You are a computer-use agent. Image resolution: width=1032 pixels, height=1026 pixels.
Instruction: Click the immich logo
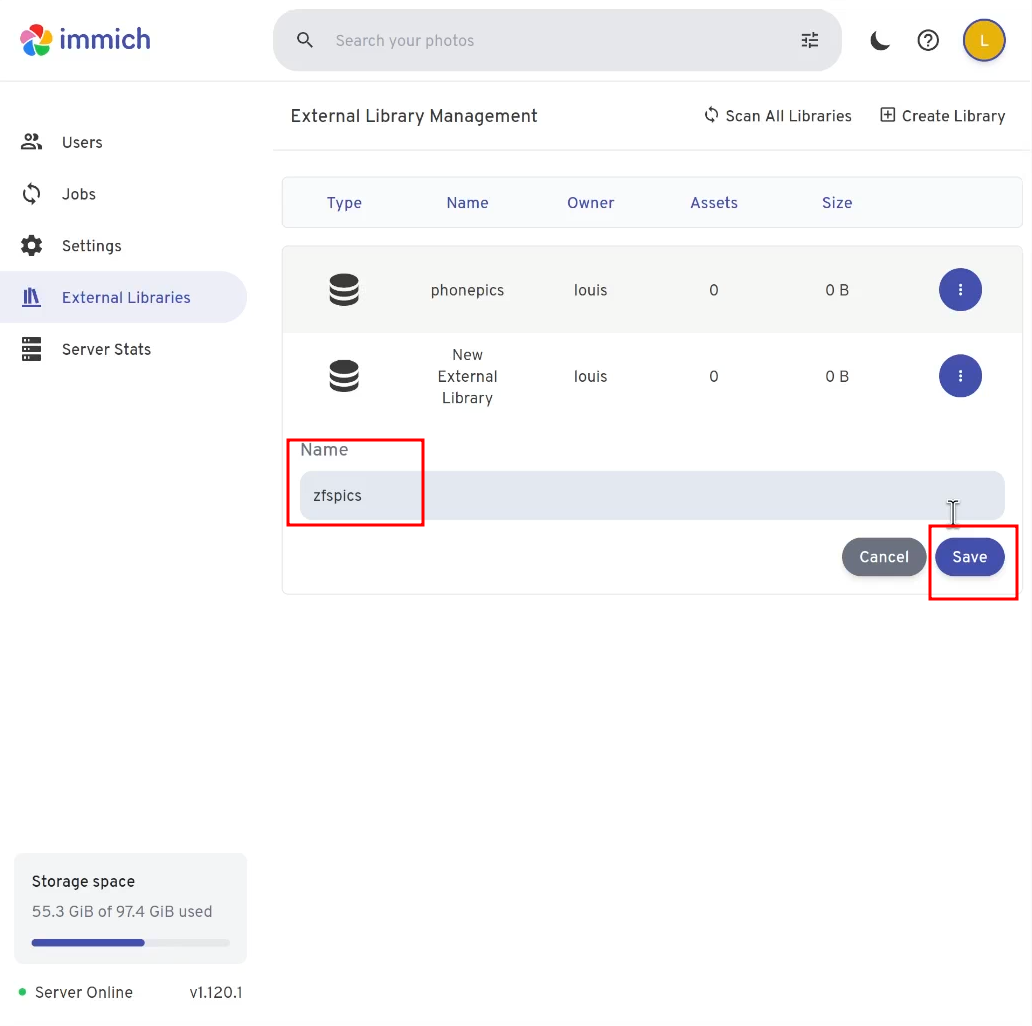coord(86,40)
